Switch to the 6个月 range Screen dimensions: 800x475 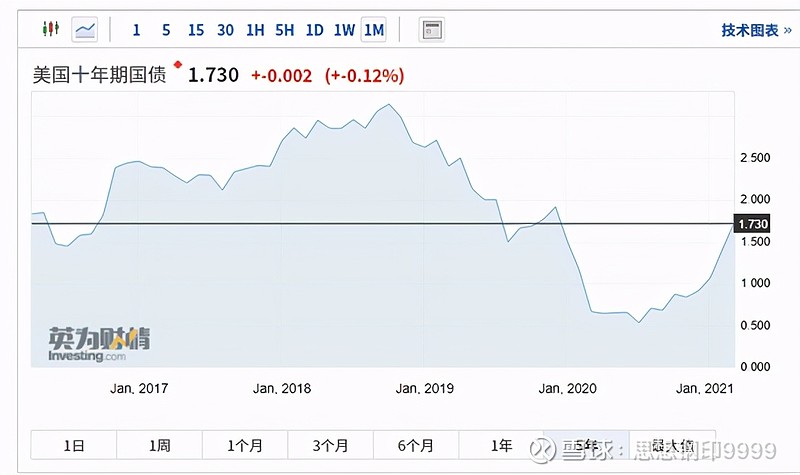(x=416, y=445)
